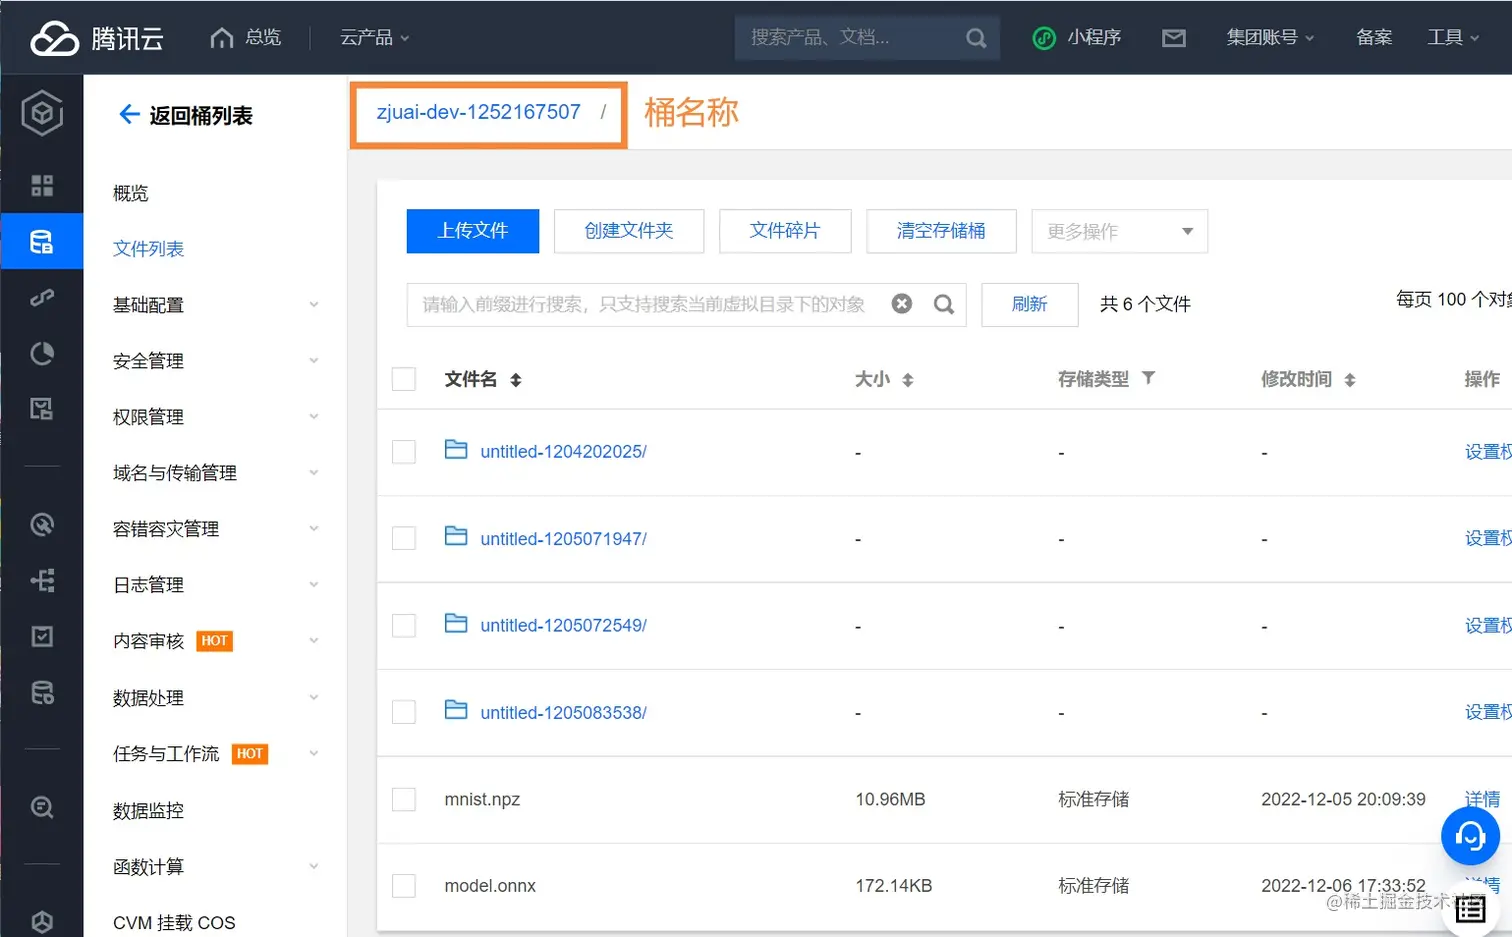1512x937 pixels.
Task: Open the 概览 sidebar item
Action: [x=131, y=193]
